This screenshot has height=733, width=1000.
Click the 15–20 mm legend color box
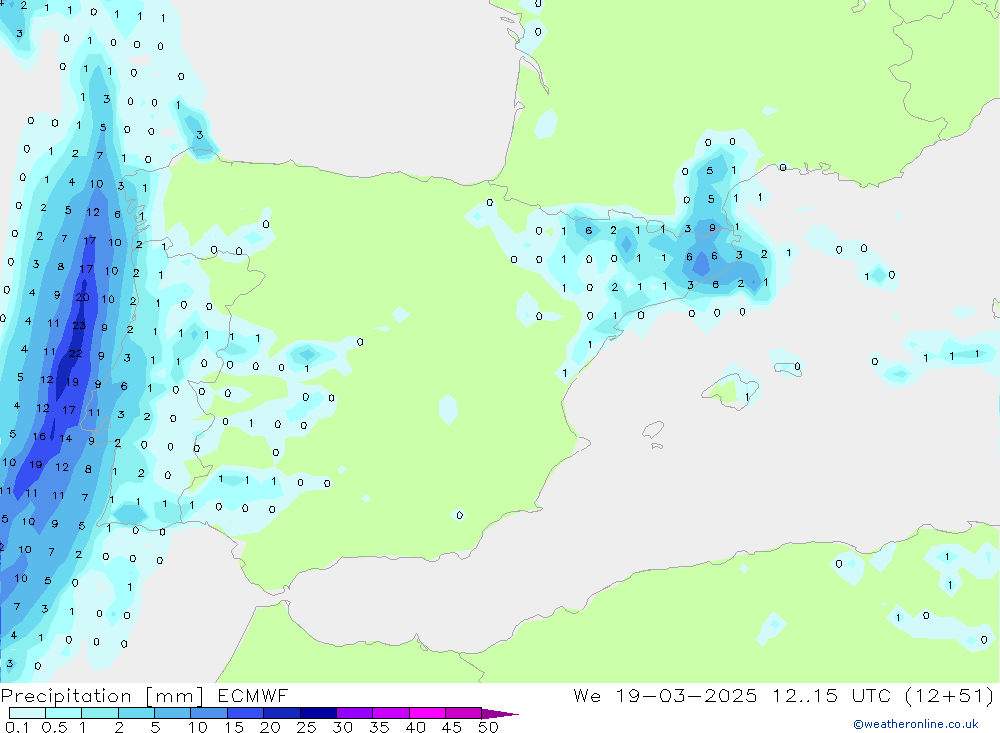(246, 713)
